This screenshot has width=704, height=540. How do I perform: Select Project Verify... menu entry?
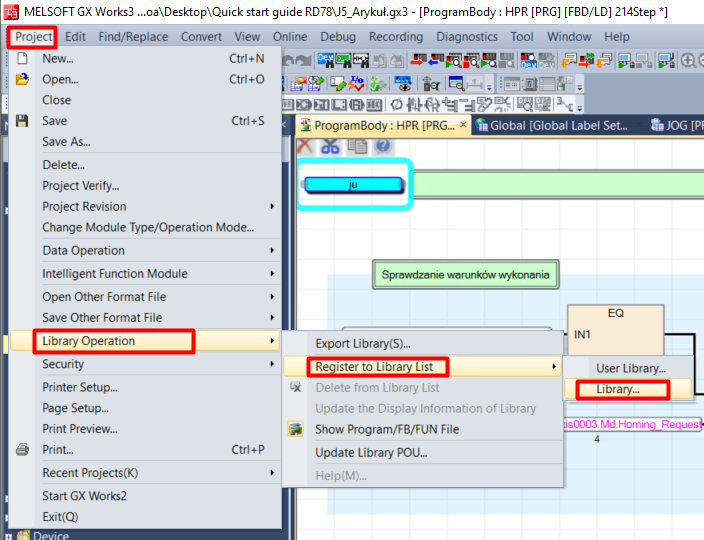click(145, 186)
